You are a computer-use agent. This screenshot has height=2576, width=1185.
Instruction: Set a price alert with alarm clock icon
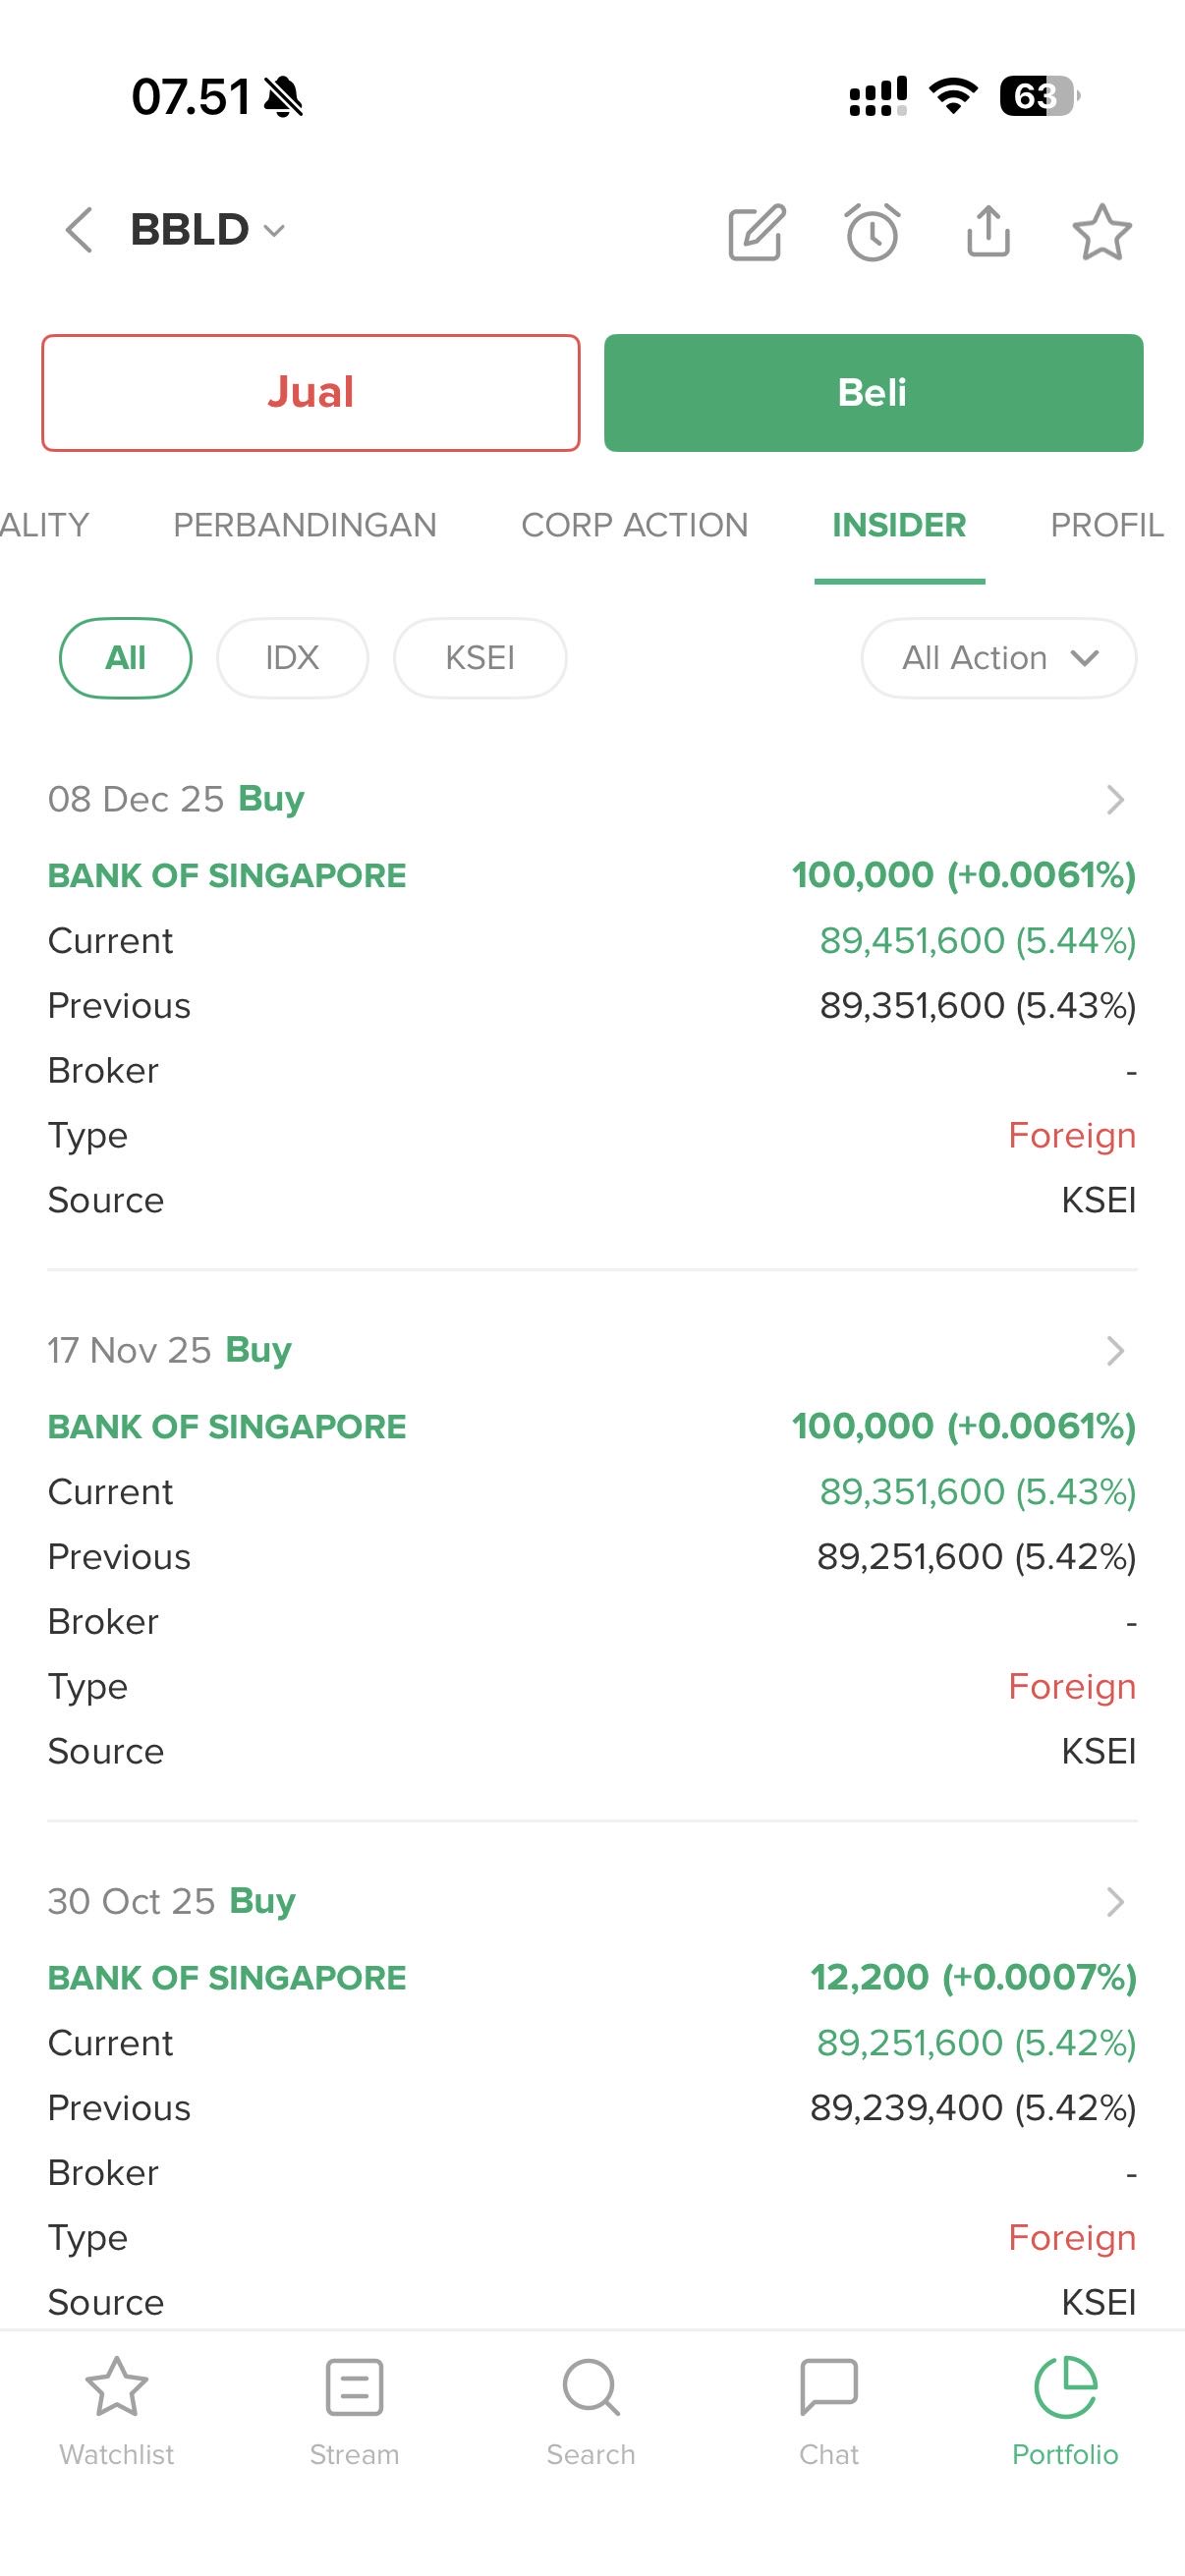pos(872,233)
